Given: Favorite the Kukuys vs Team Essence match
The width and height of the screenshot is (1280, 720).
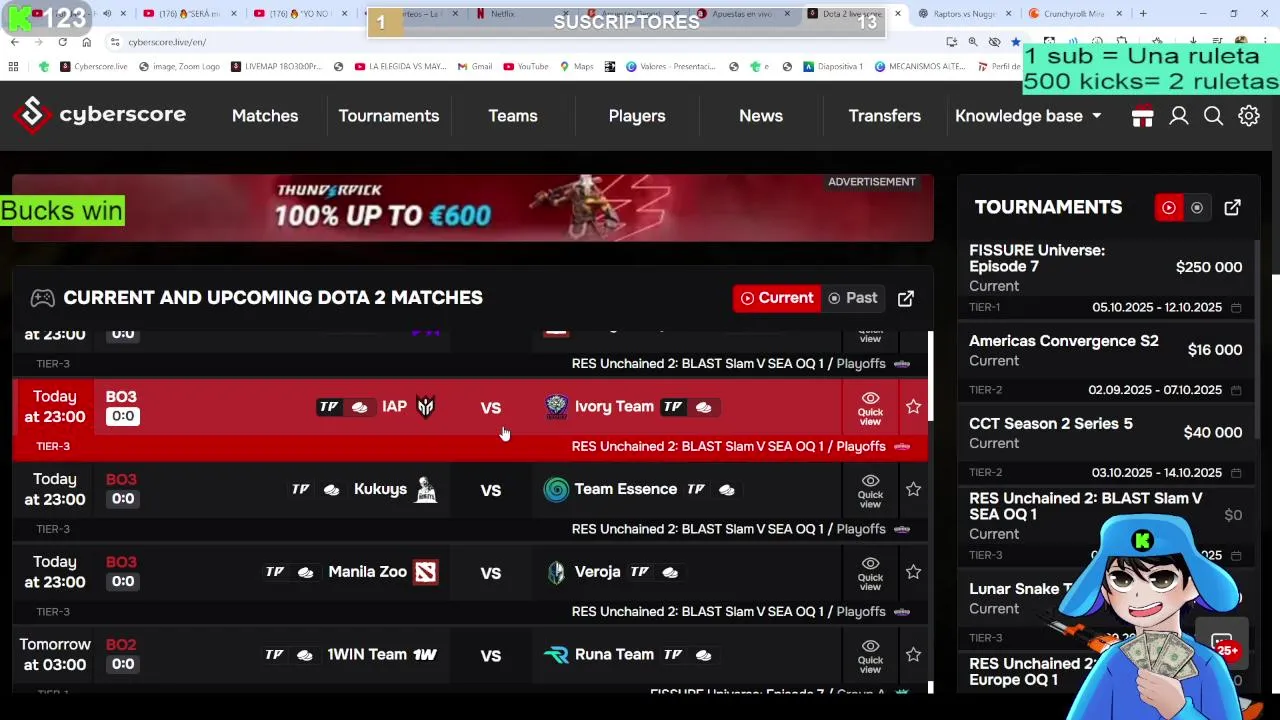Looking at the screenshot, I should point(913,490).
